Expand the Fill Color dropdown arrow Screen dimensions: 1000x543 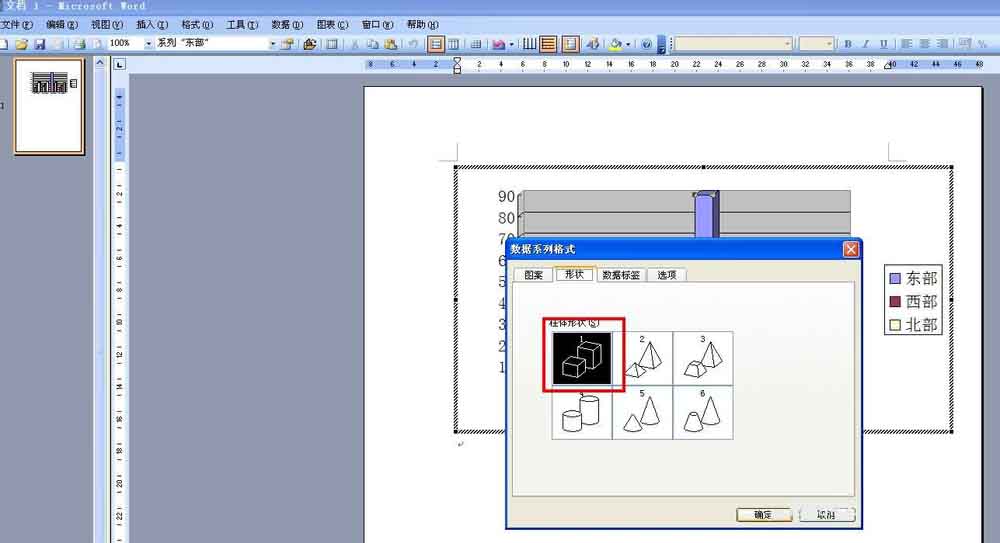point(628,44)
